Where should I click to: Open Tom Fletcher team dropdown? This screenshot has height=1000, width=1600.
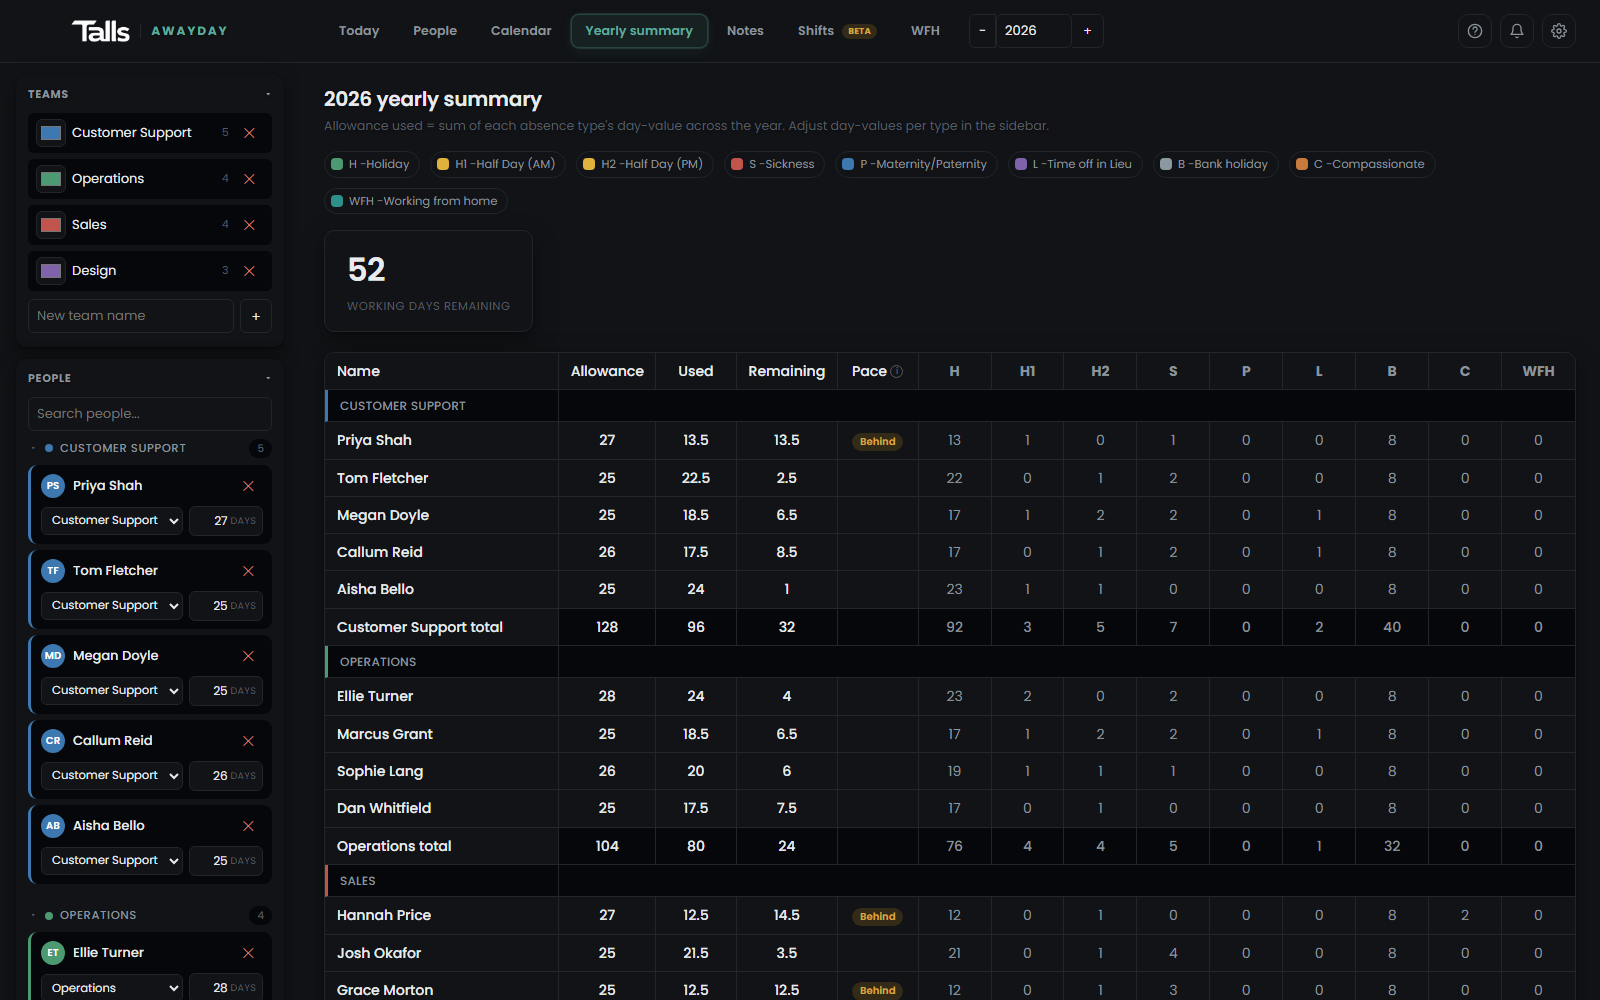coord(112,606)
